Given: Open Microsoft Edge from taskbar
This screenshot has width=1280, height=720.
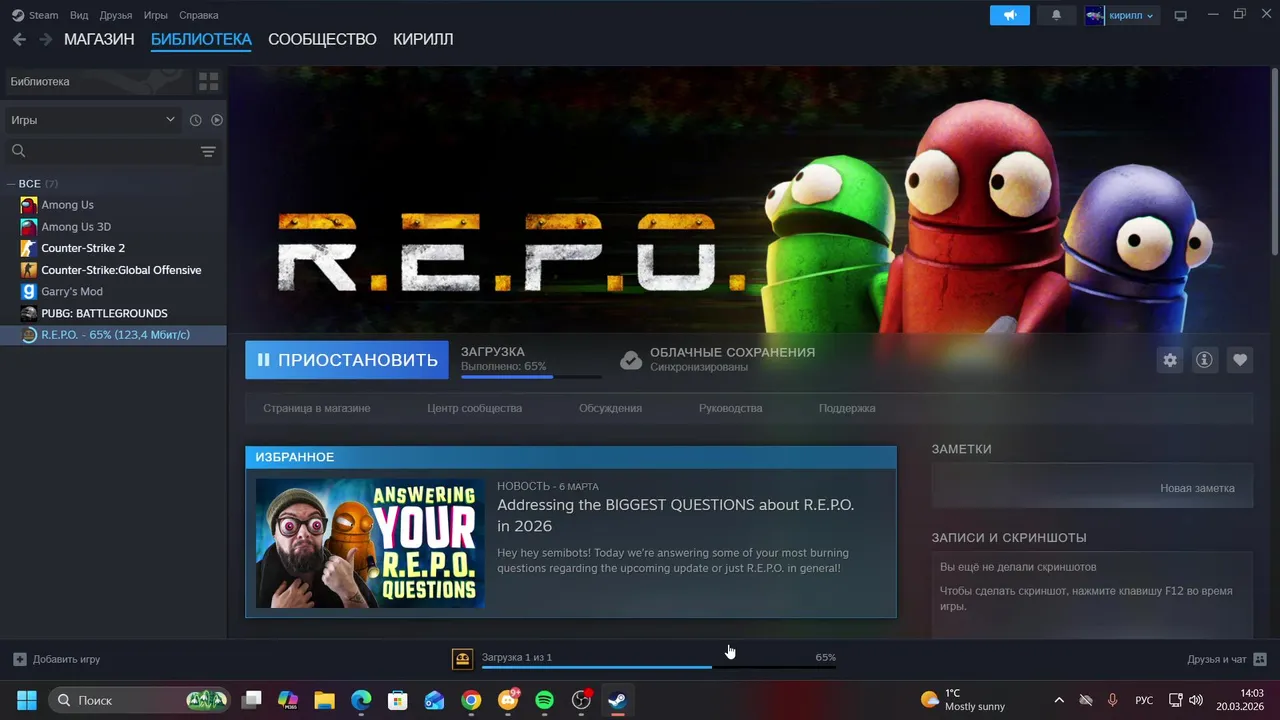Looking at the screenshot, I should pyautogui.click(x=361, y=700).
